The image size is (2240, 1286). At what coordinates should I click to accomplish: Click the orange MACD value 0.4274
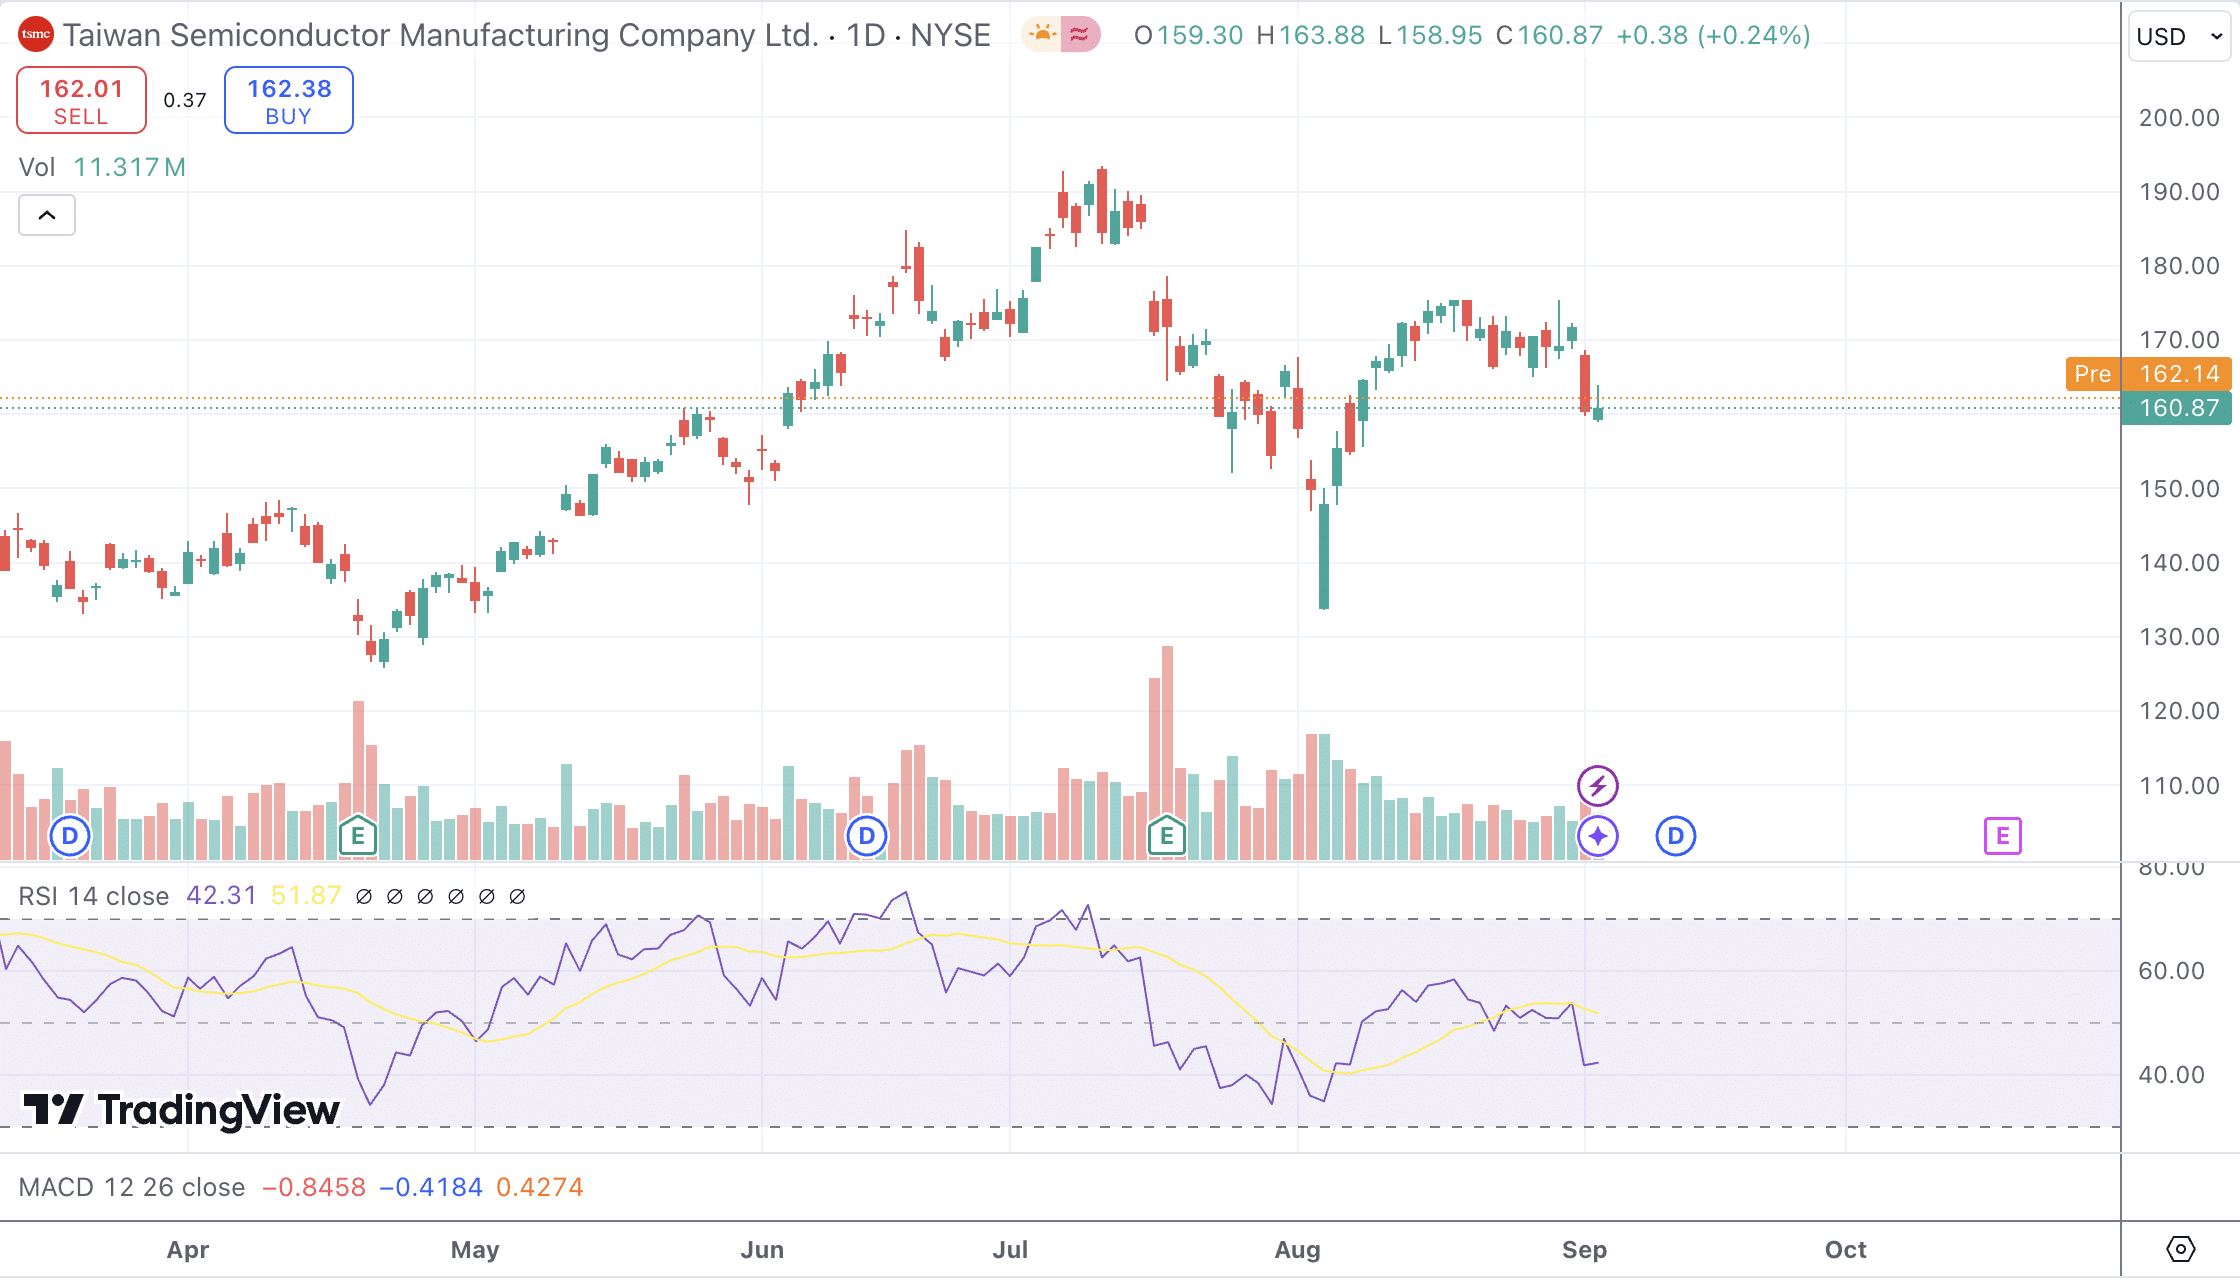click(x=540, y=1187)
